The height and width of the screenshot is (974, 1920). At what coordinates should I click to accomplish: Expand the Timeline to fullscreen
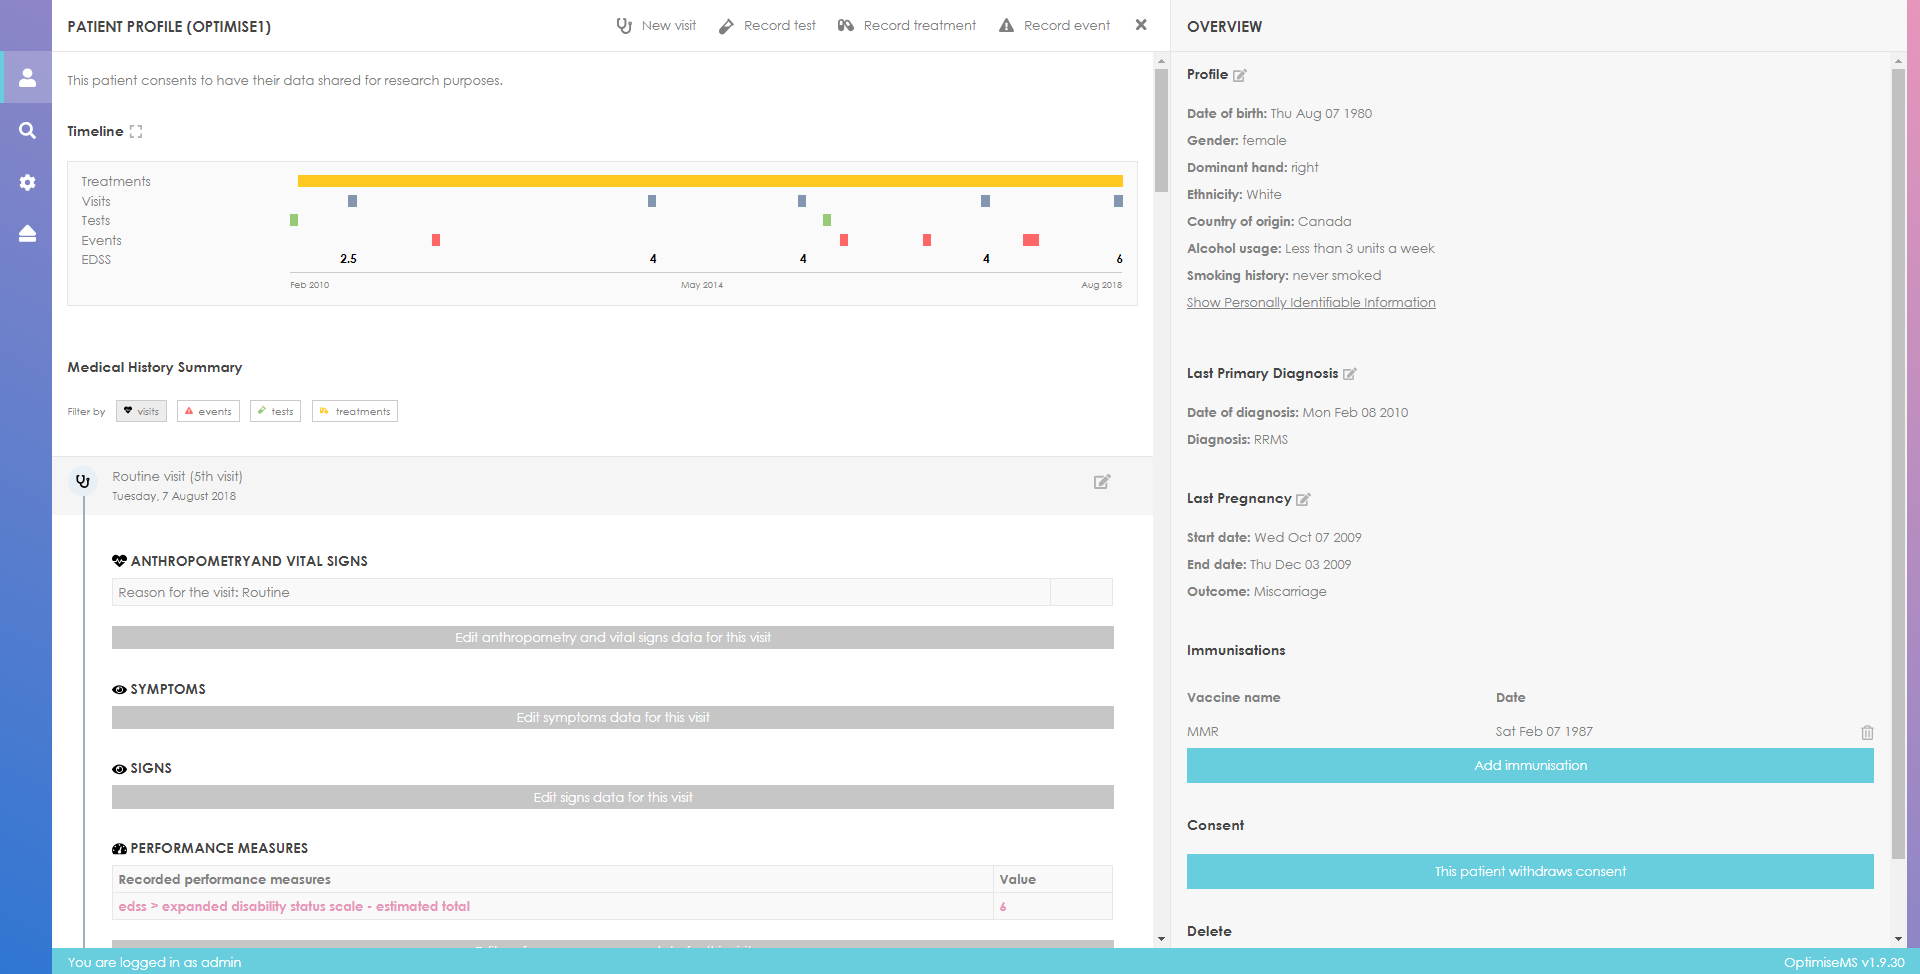tap(136, 132)
